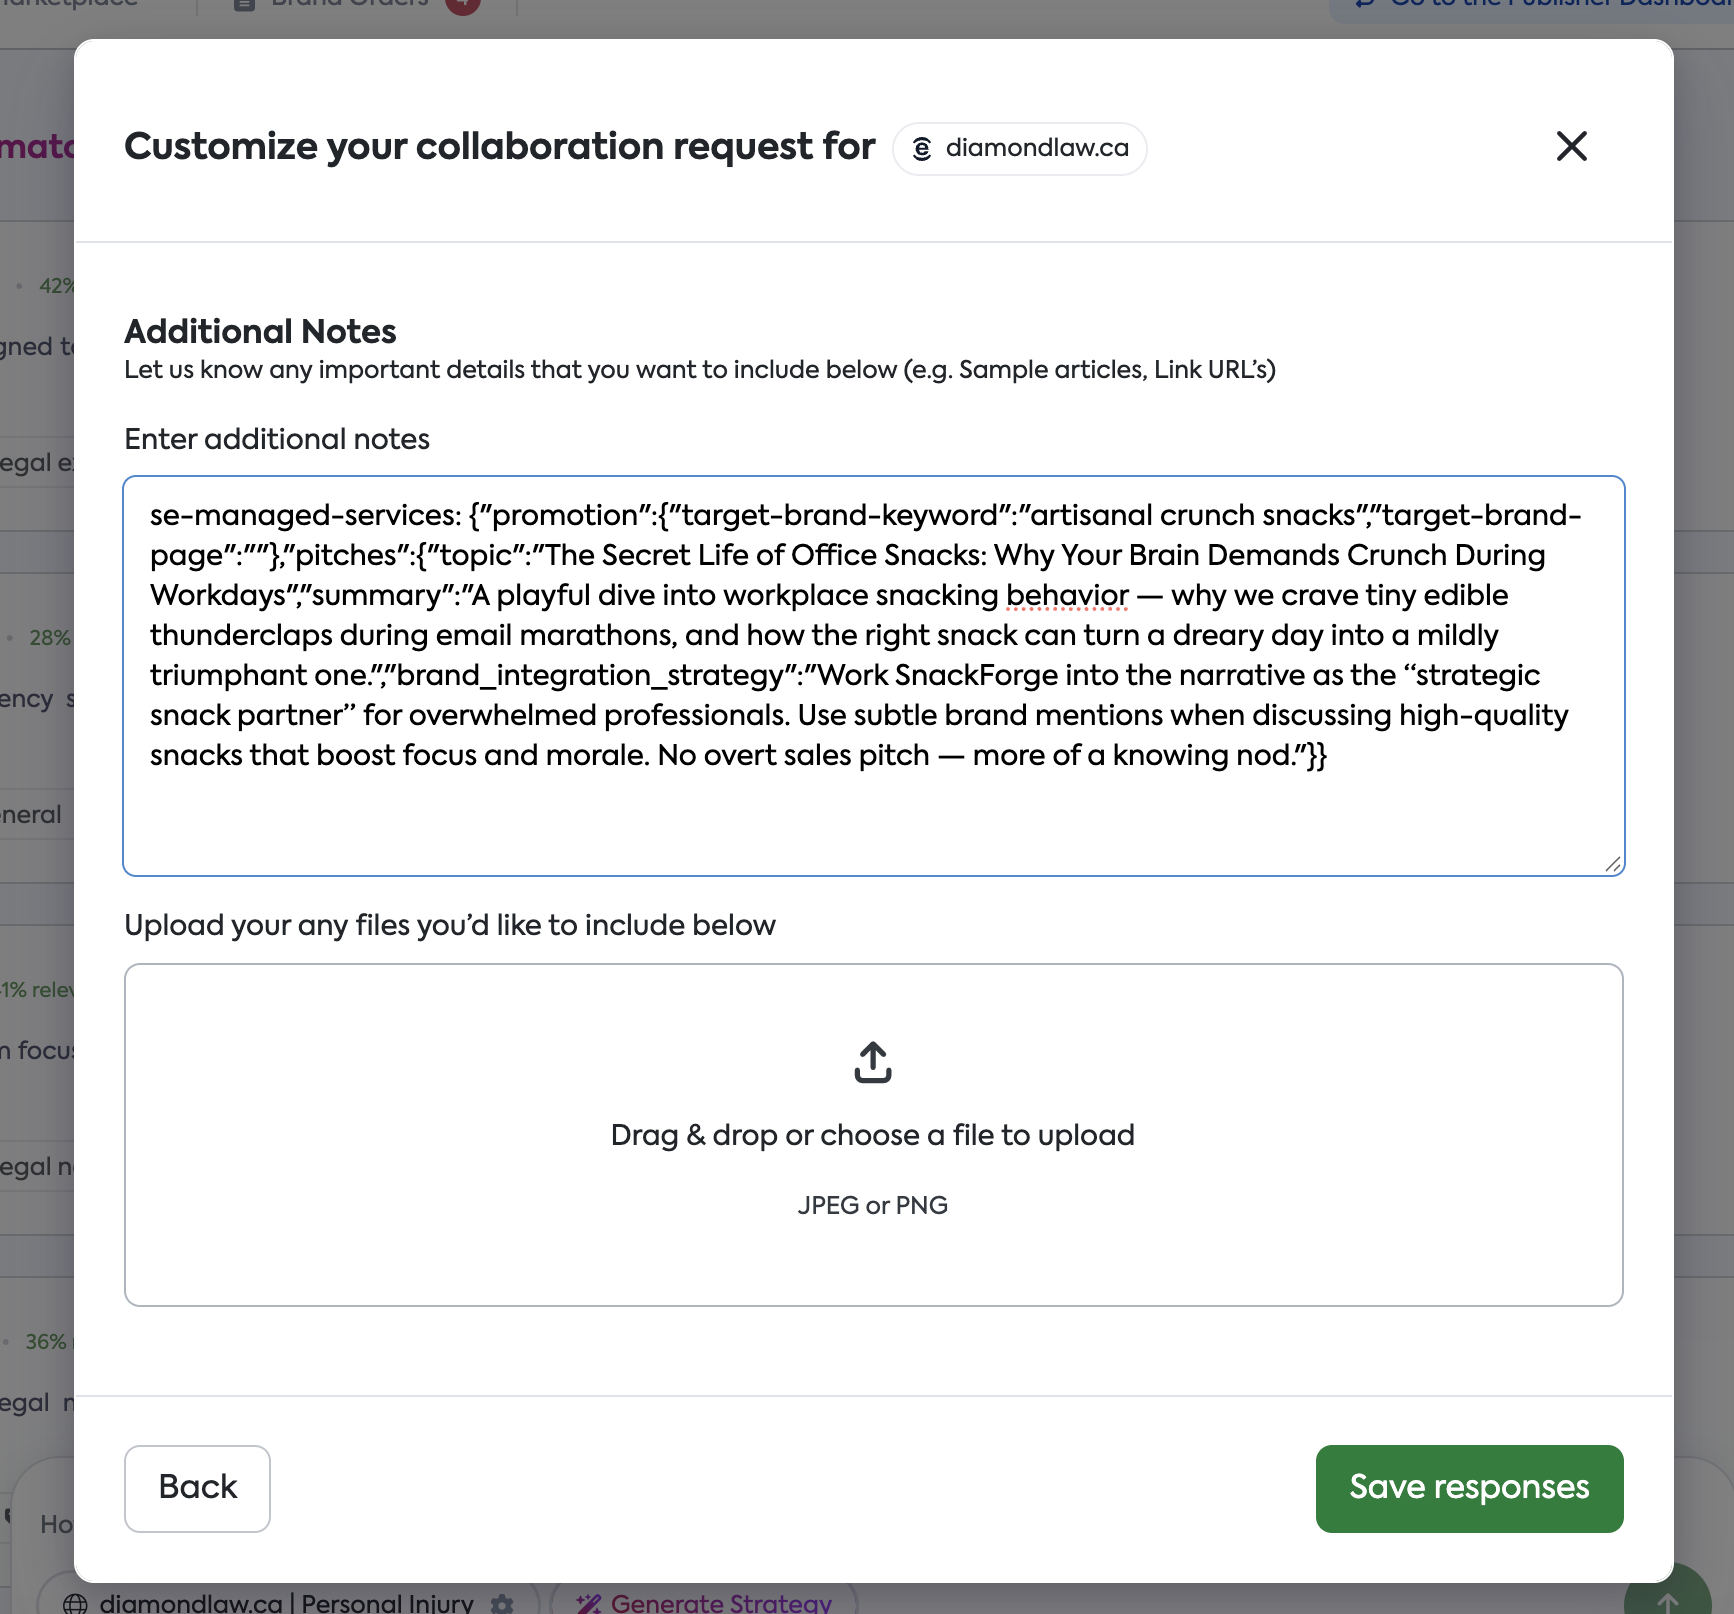
Task: Switch to the Marketplace tab
Action: [x=70, y=4]
